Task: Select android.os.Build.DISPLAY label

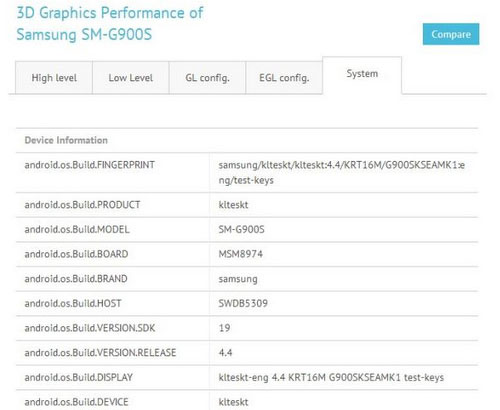Action: (79, 377)
